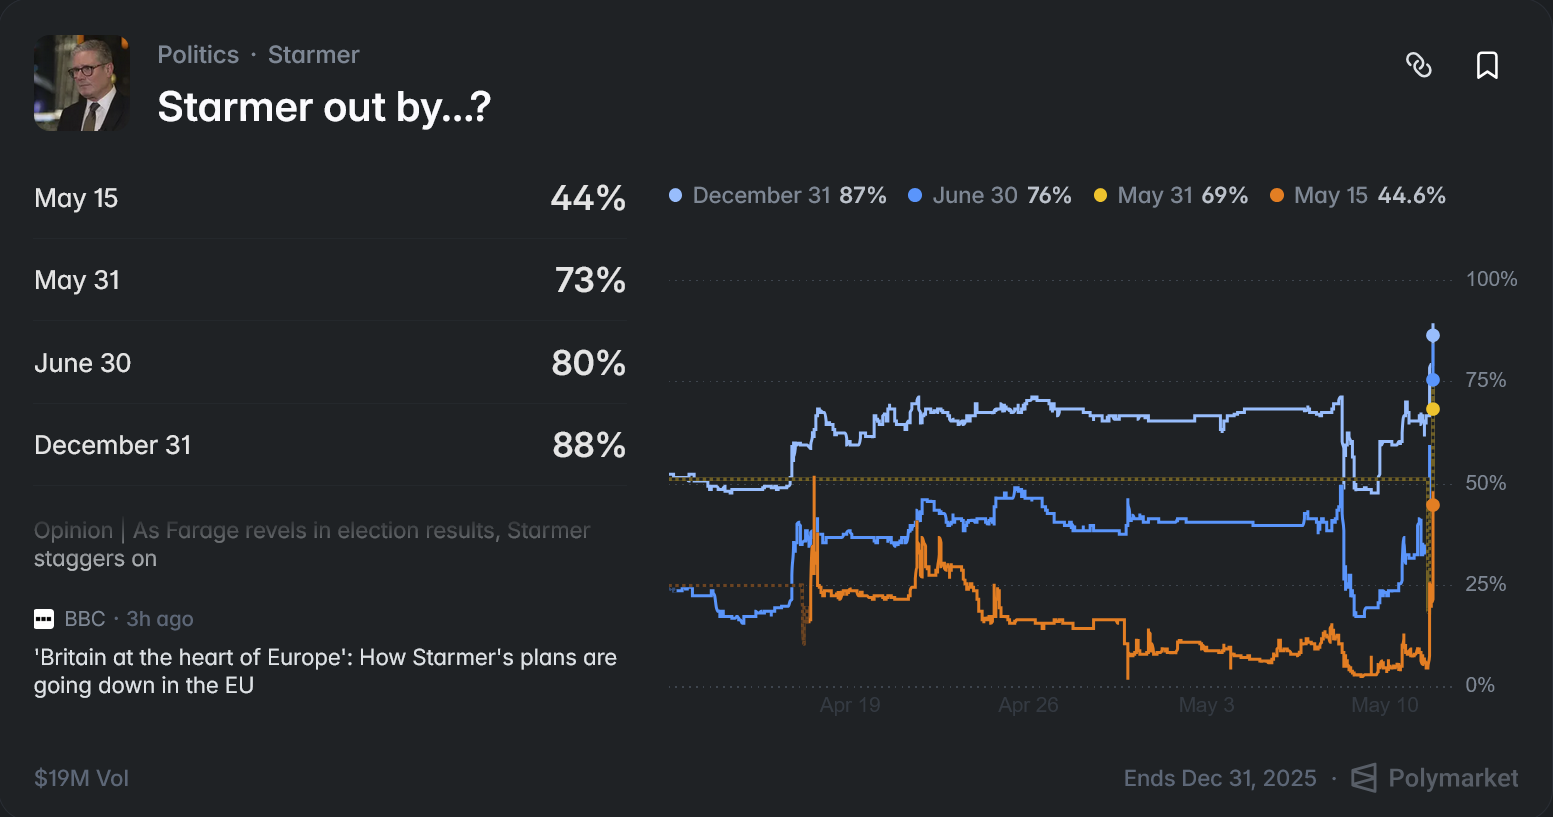Read the BBC 'Britain at the heart of Europe' article

pos(325,671)
